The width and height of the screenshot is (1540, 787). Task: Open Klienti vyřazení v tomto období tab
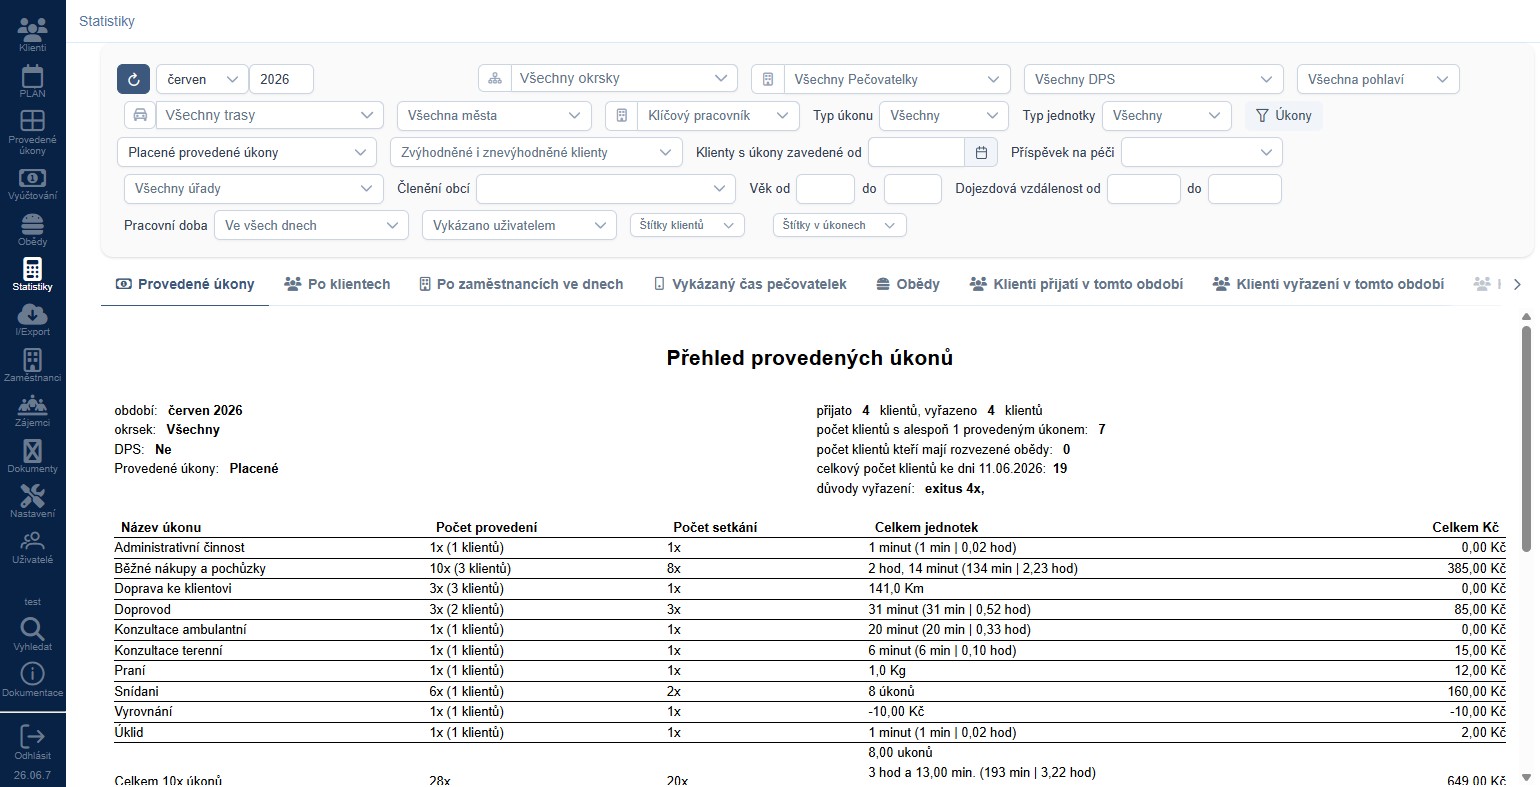(1328, 284)
